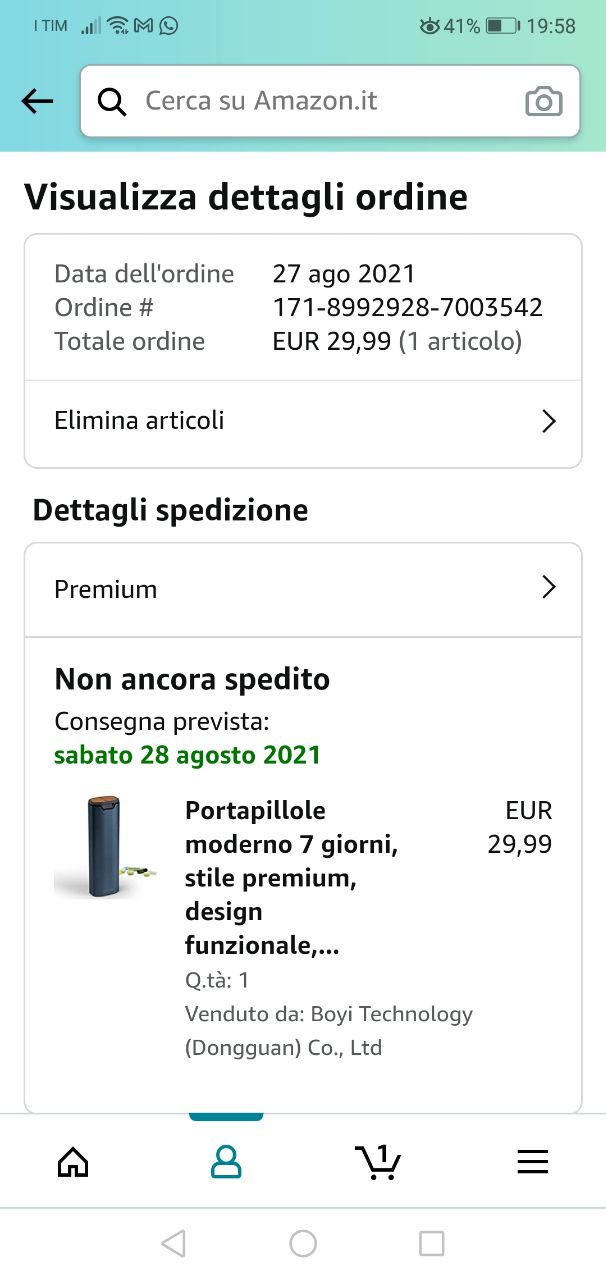Tap delivery date sabato 28 agosto 2021
The height and width of the screenshot is (1280, 606).
pyautogui.click(x=188, y=754)
